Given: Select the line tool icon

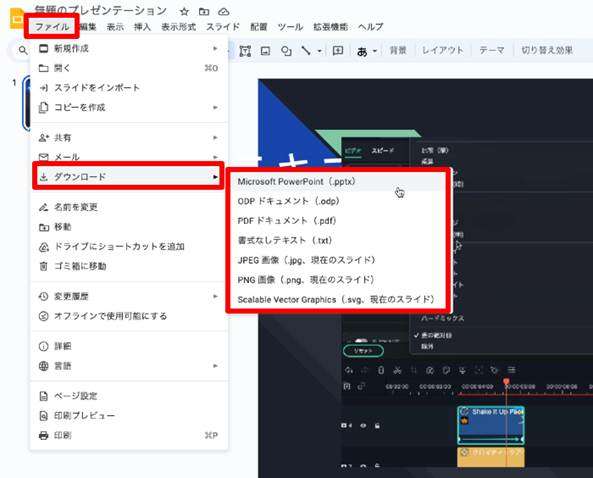Looking at the screenshot, I should click(x=306, y=51).
